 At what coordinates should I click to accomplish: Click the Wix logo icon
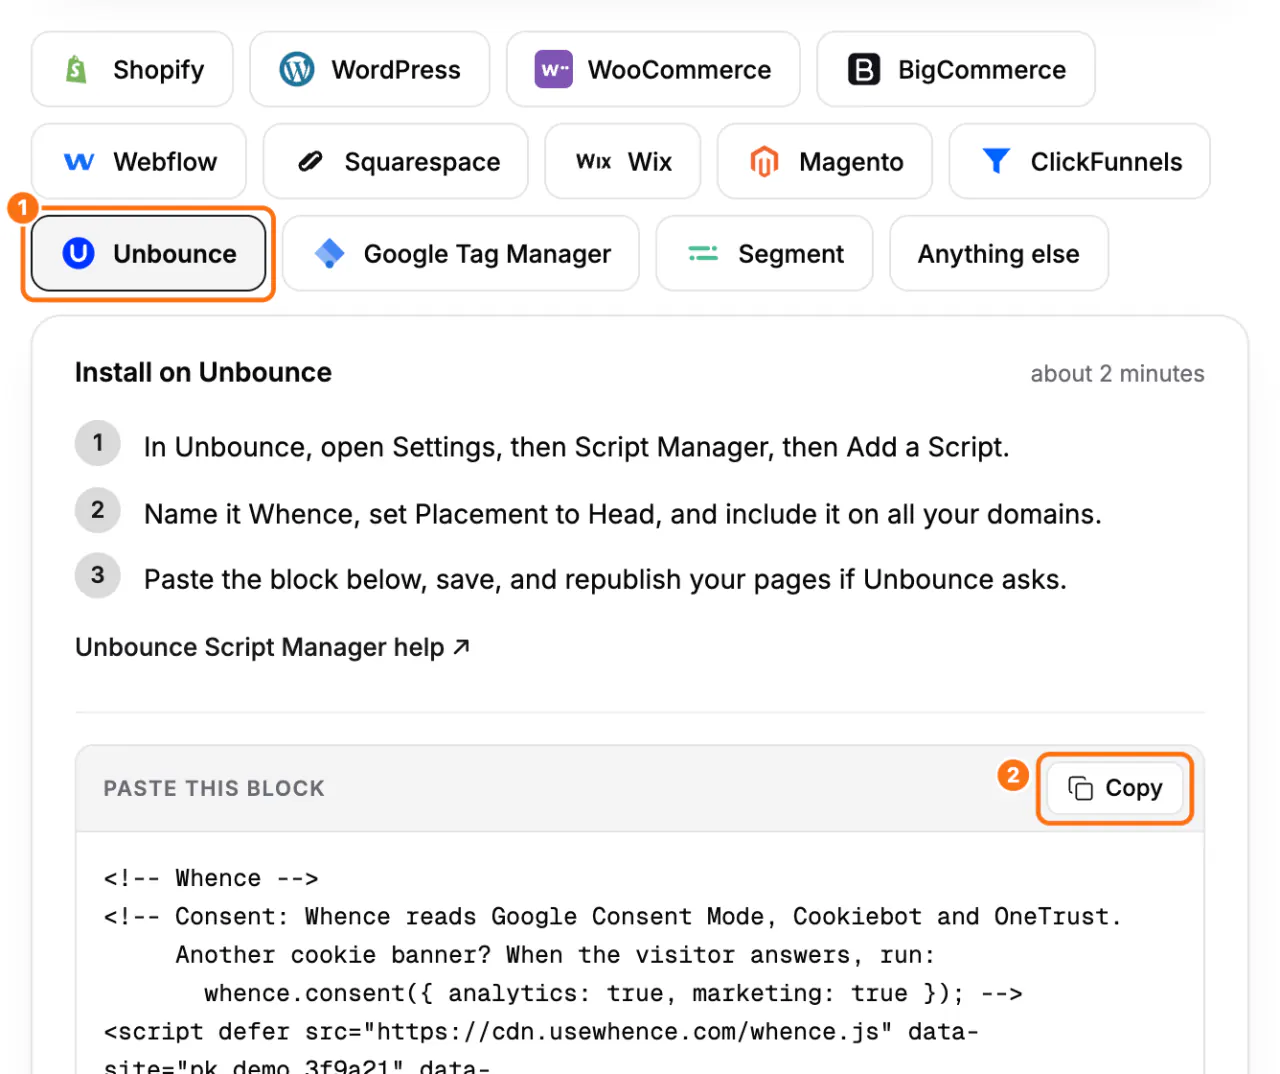tap(594, 162)
